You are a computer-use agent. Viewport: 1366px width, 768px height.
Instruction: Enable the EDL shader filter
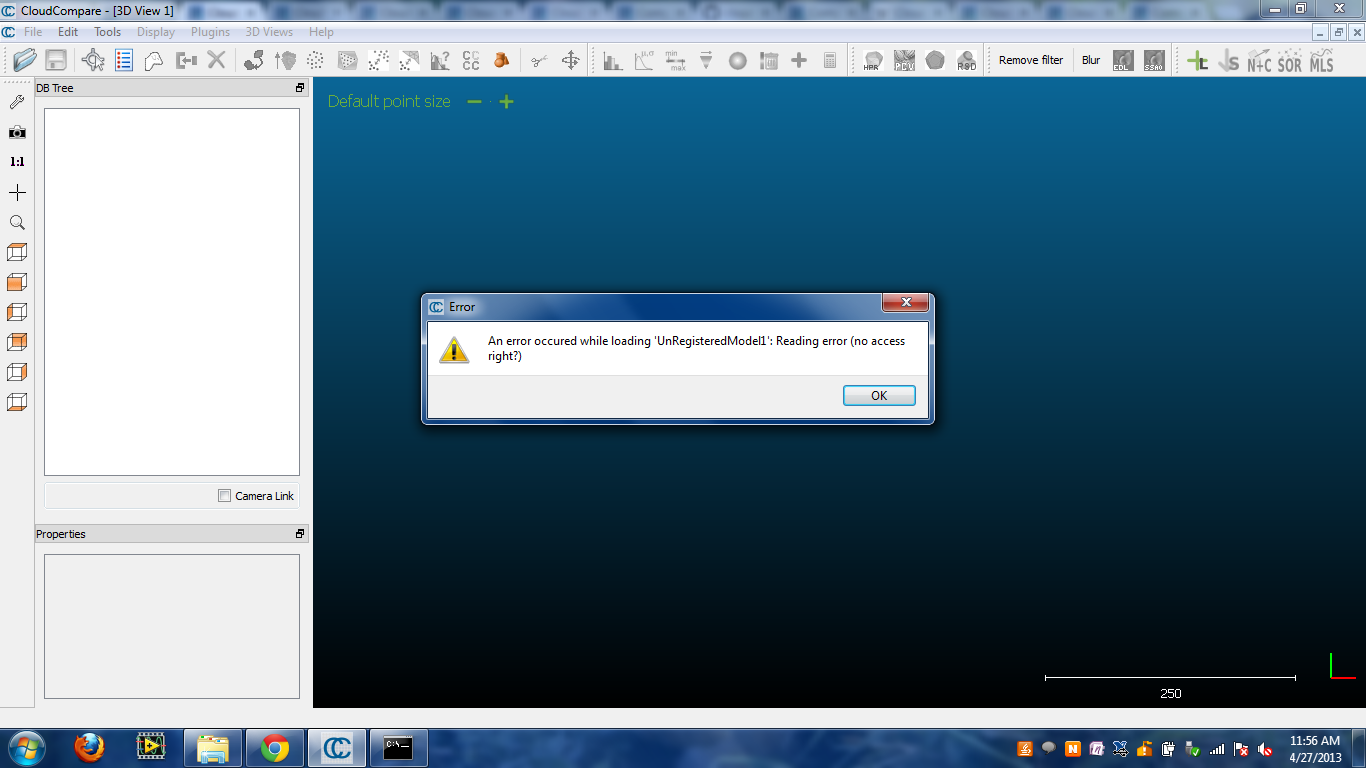pos(1121,60)
